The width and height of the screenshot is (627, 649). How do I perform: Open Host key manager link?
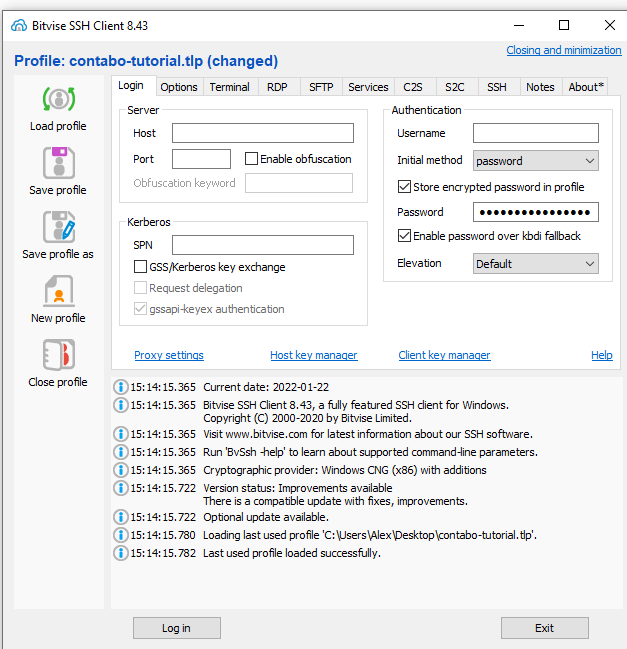[x=314, y=355]
